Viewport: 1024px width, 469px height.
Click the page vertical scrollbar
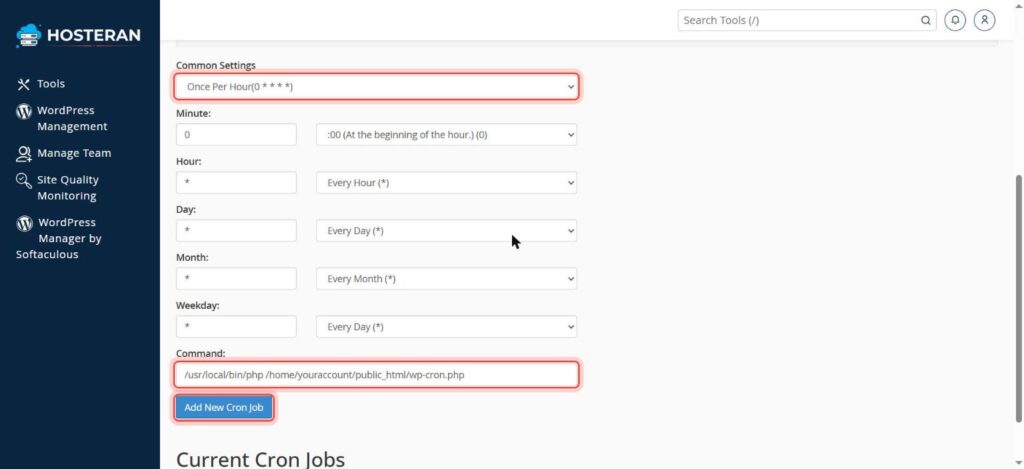(x=1017, y=299)
